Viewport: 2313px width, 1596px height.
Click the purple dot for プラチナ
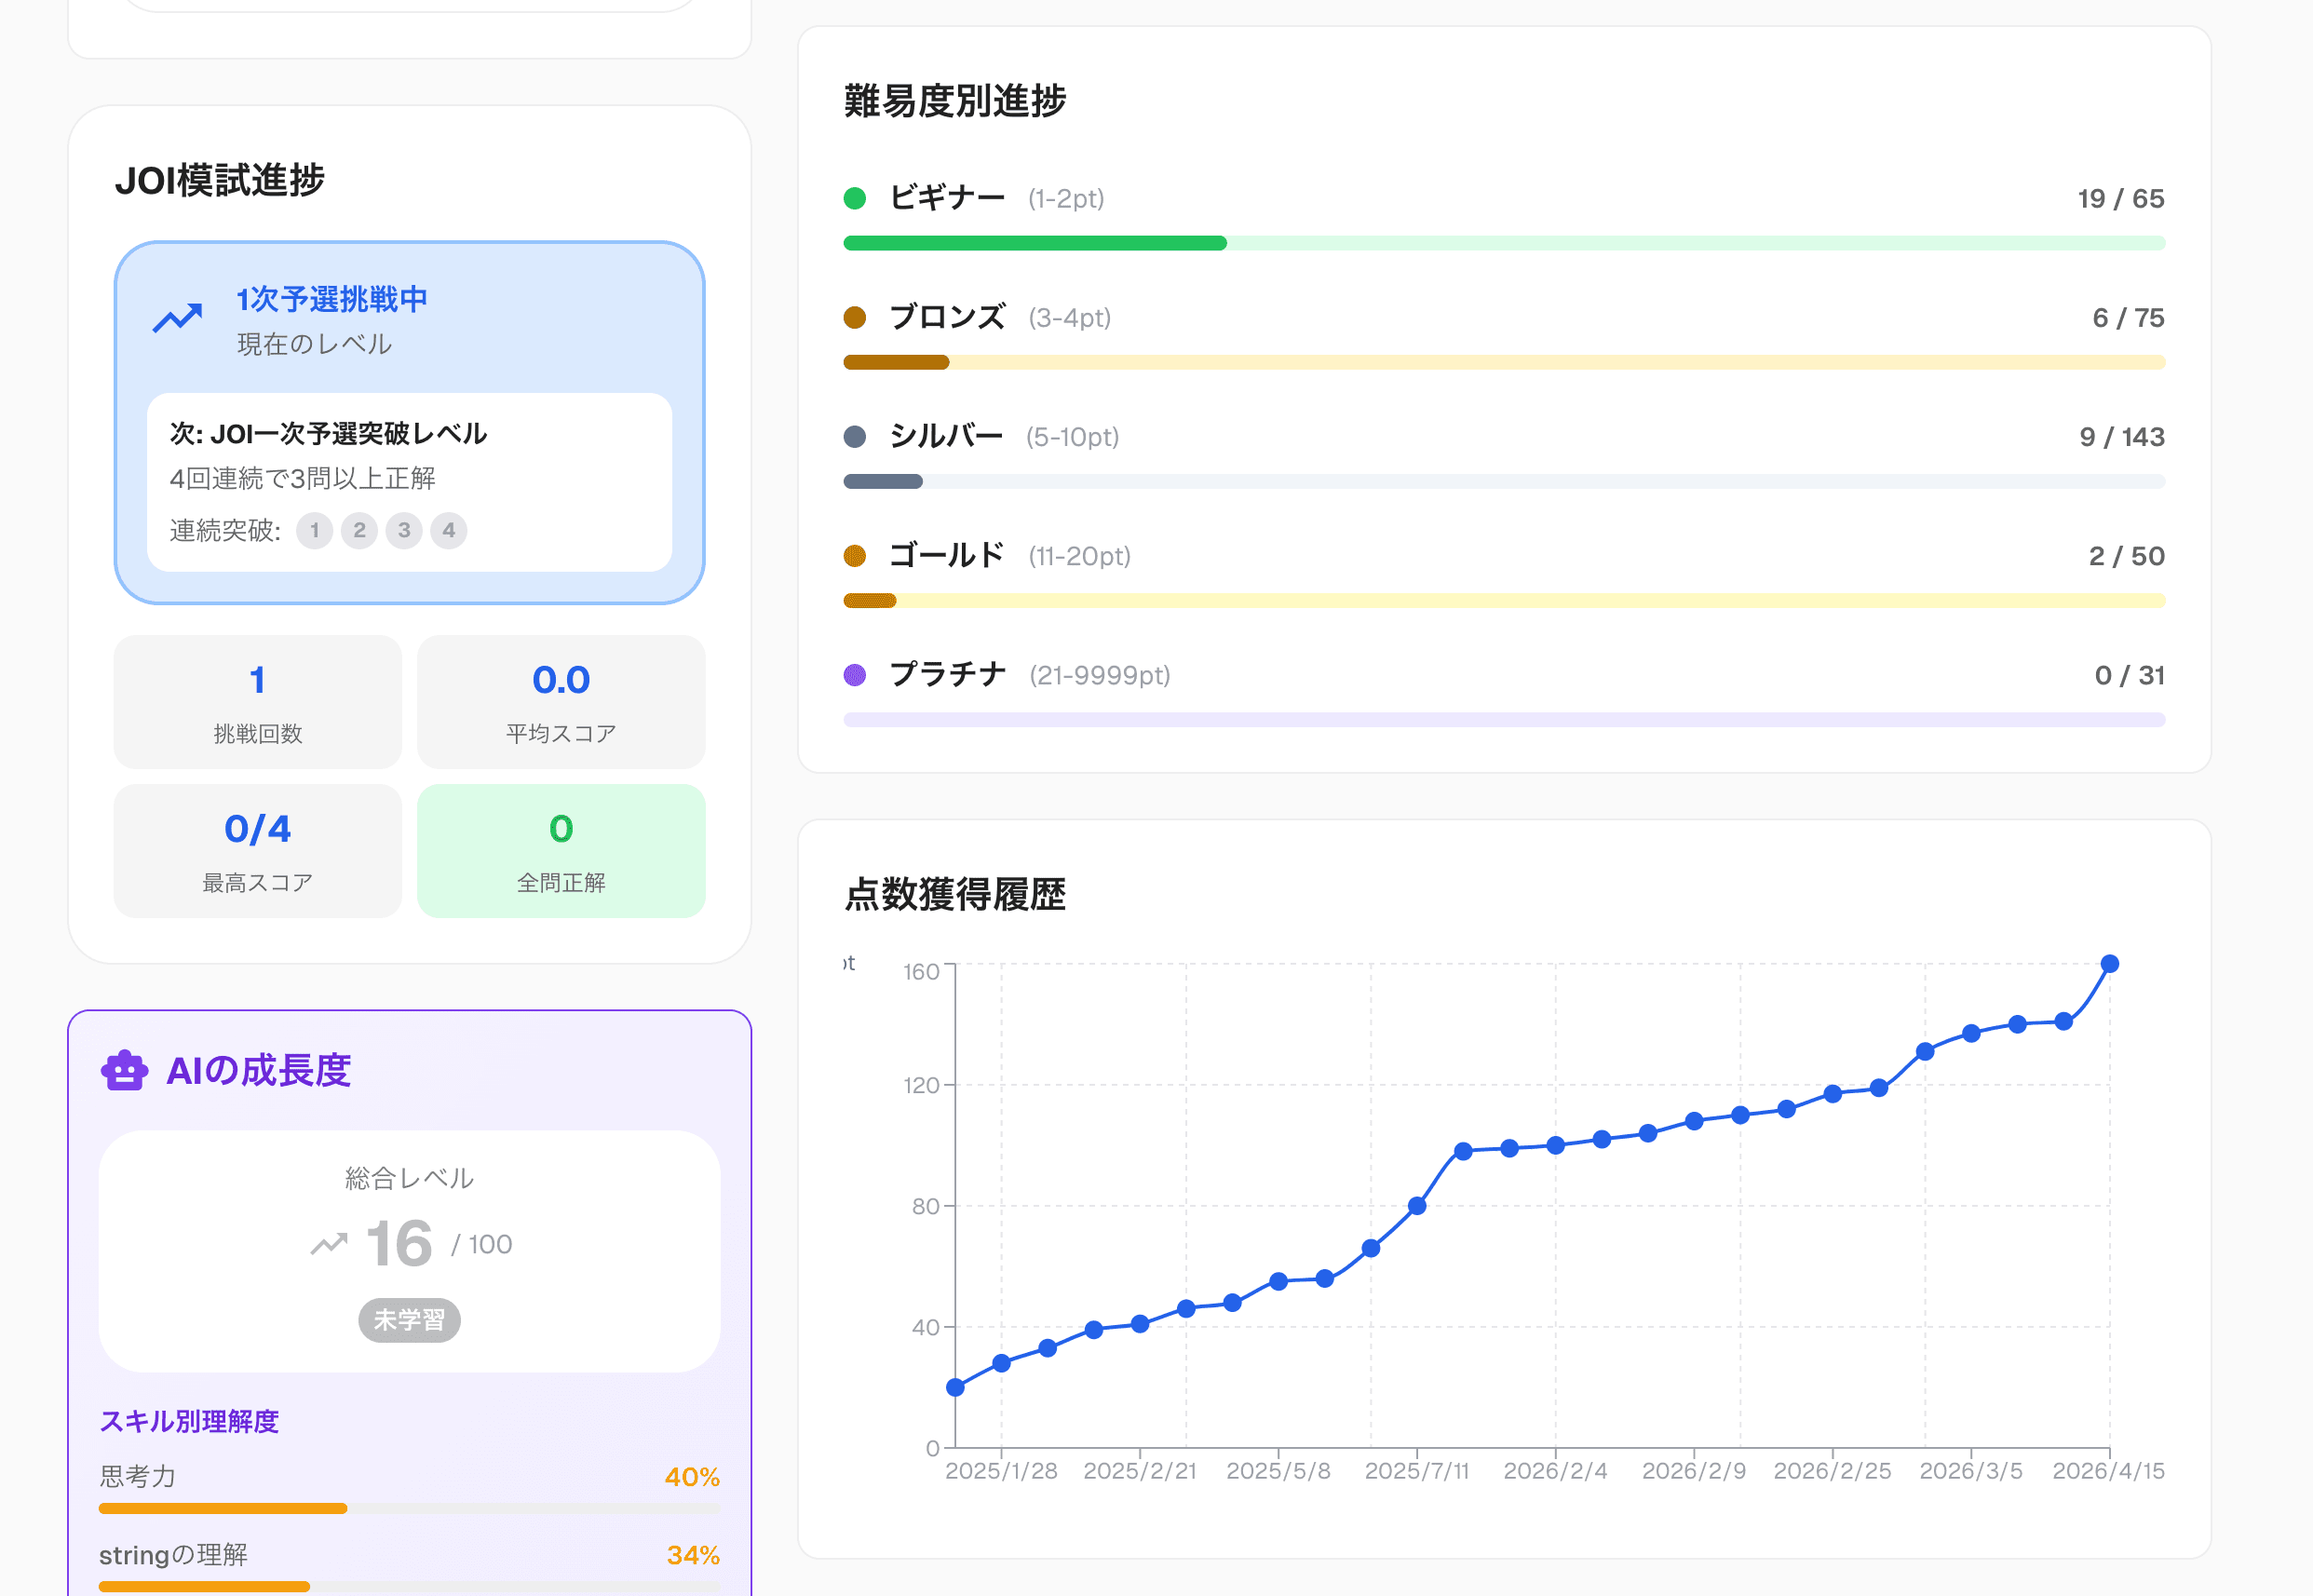tap(854, 674)
